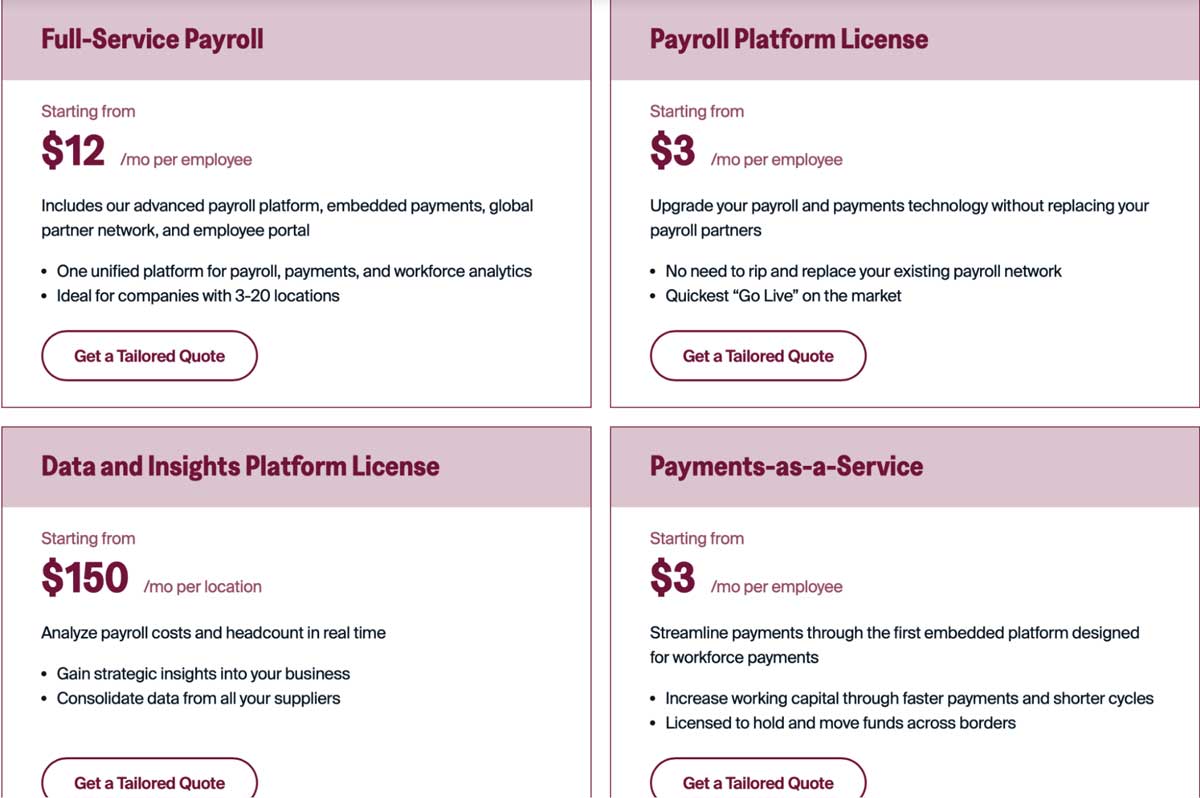Select the Full-Service Payroll card header
The width and height of the screenshot is (1200, 798).
152,40
